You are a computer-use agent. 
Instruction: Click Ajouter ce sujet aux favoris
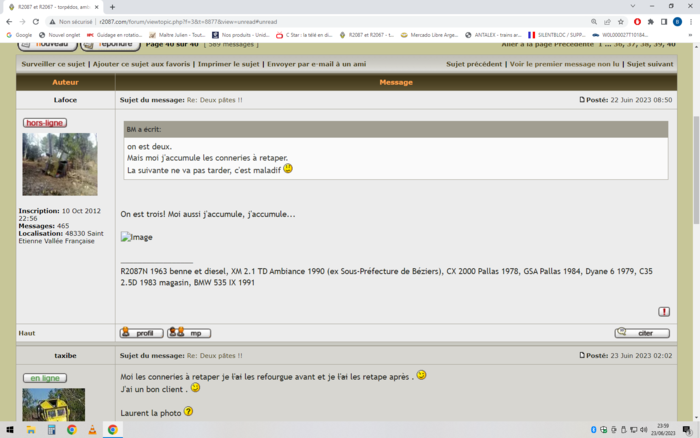pos(142,64)
